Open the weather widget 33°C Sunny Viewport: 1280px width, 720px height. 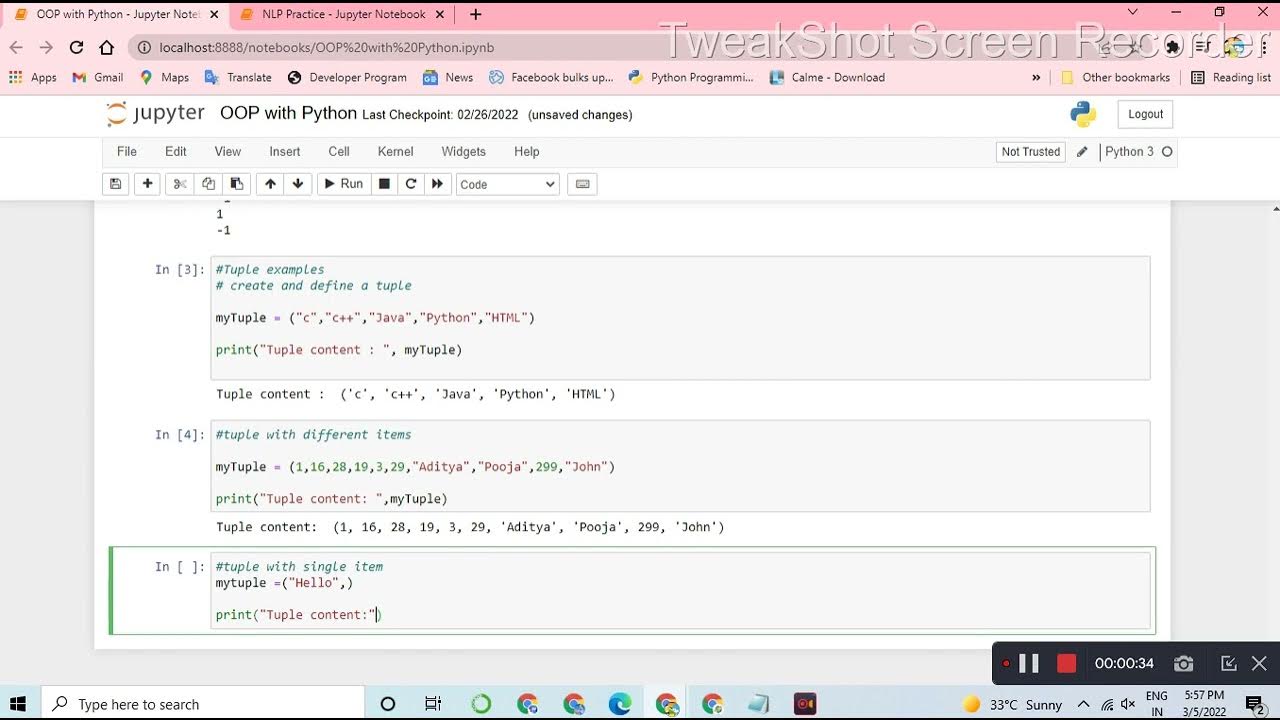[x=1011, y=704]
